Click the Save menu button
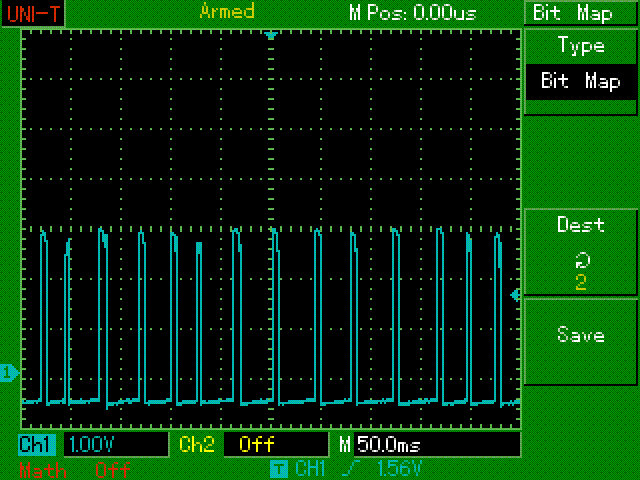 [x=580, y=342]
